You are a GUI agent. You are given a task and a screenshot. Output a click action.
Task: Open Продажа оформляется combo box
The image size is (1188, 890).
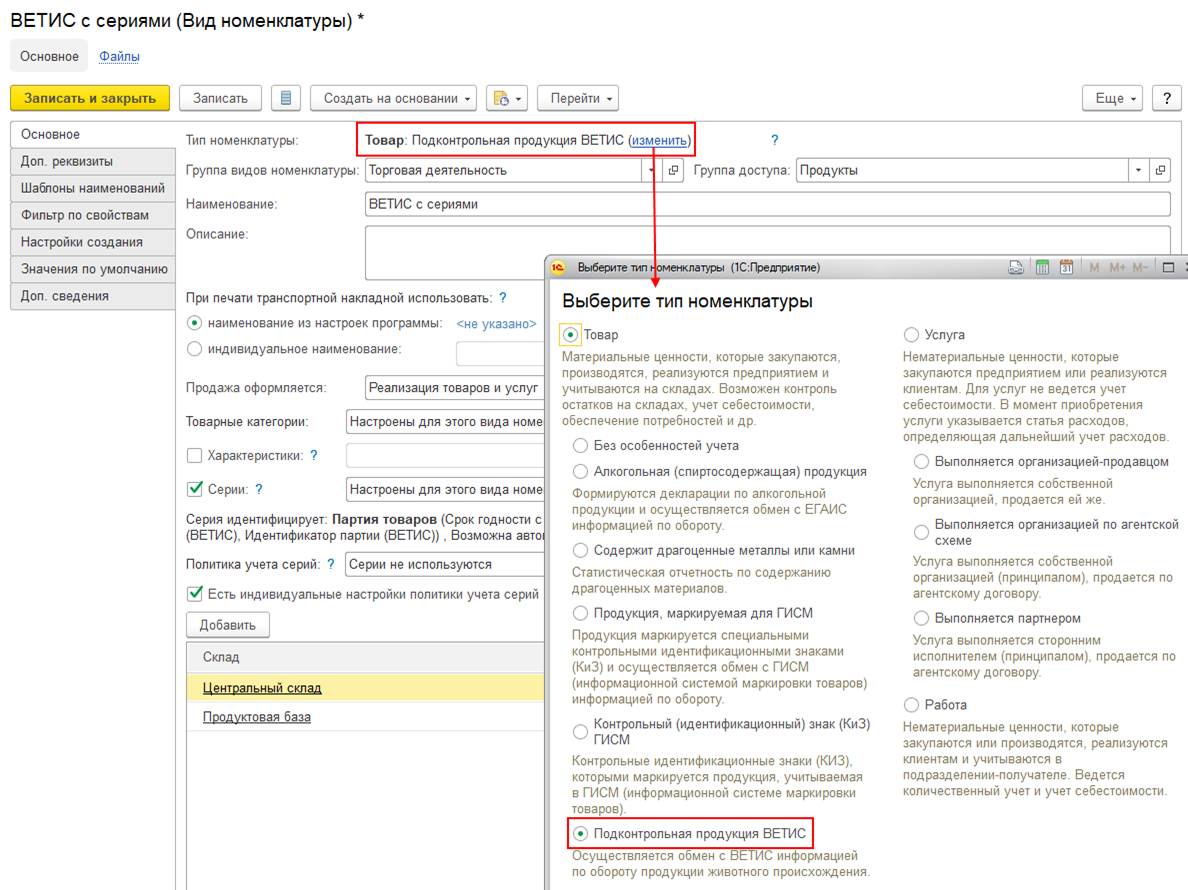[x=455, y=388]
